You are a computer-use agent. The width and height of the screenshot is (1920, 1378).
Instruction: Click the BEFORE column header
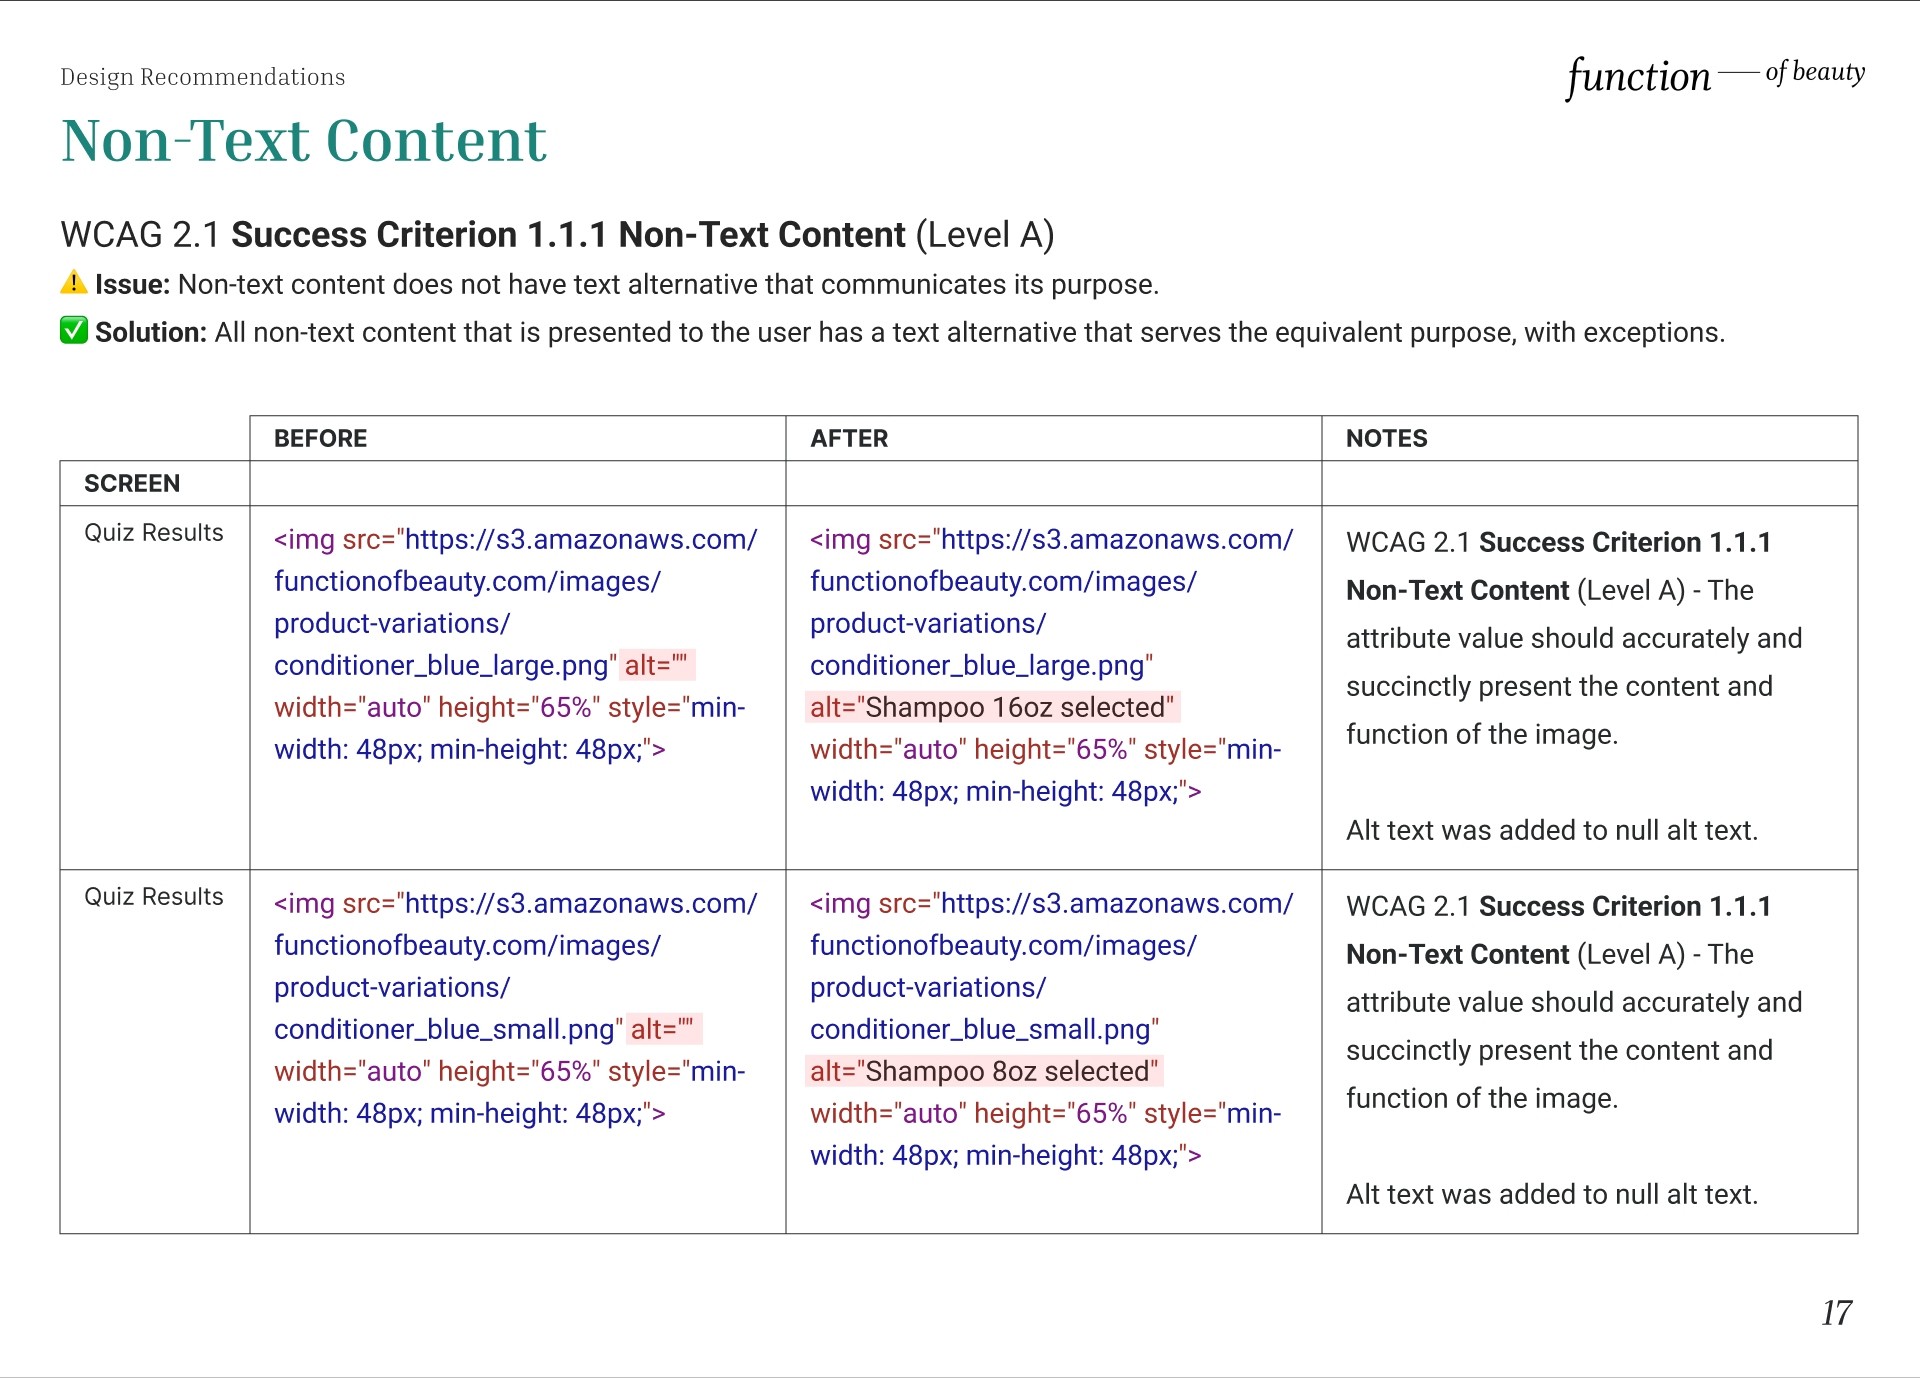(321, 438)
